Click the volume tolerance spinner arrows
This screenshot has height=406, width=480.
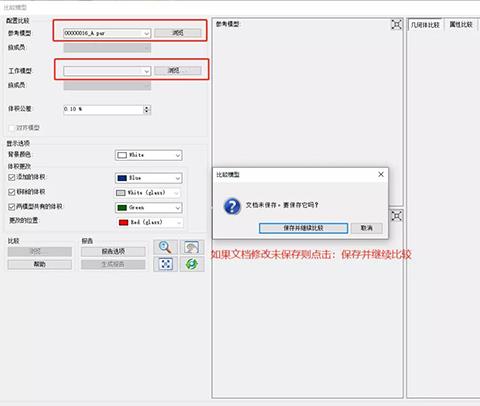pos(147,109)
